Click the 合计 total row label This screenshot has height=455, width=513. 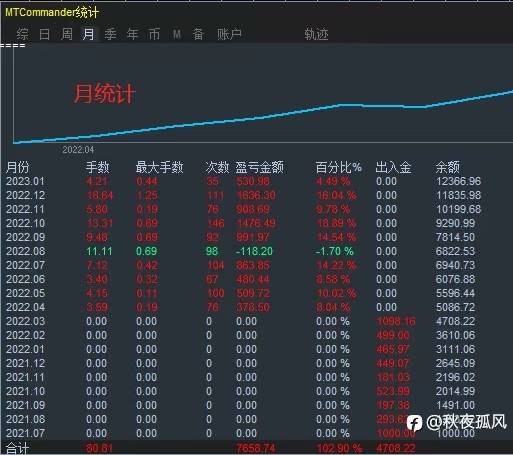(17, 448)
